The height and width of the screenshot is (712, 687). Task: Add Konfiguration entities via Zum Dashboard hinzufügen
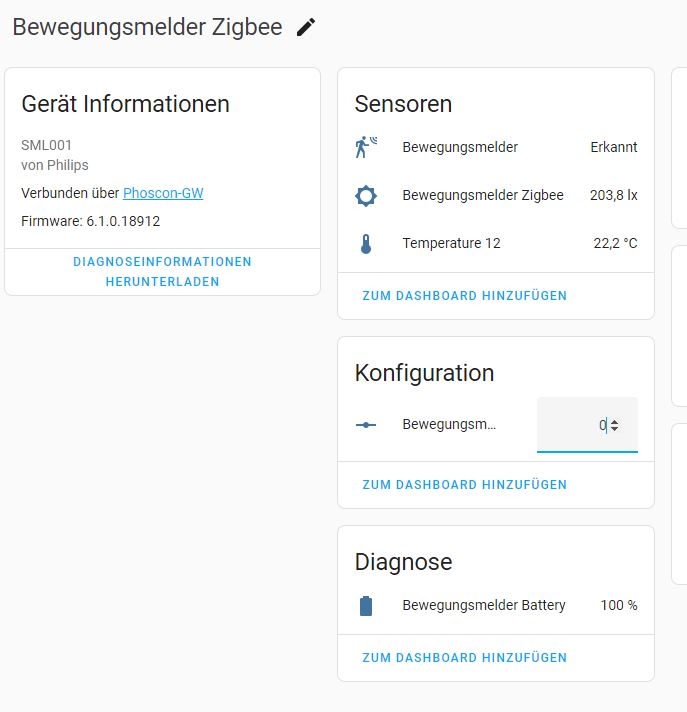click(464, 485)
